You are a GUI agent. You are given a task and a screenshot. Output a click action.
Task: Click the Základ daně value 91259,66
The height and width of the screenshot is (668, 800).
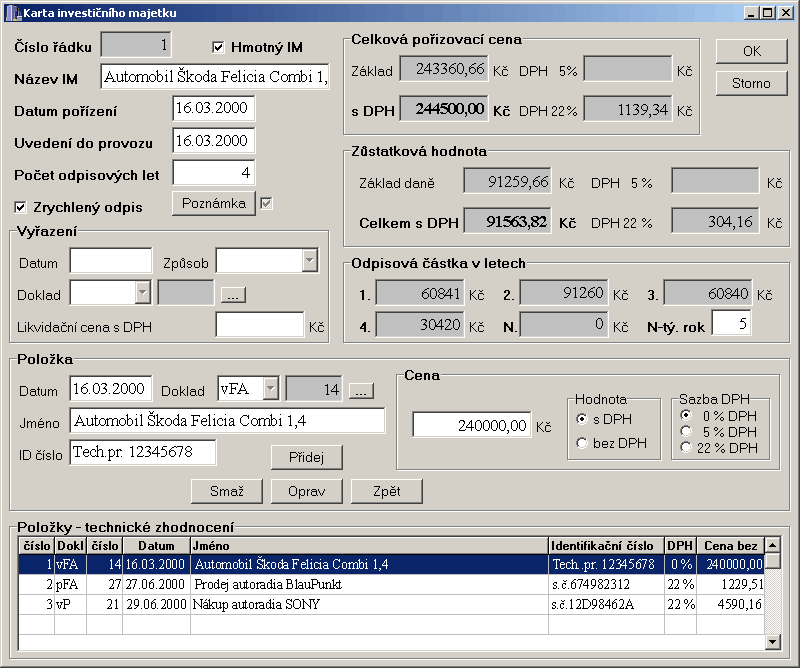point(507,181)
